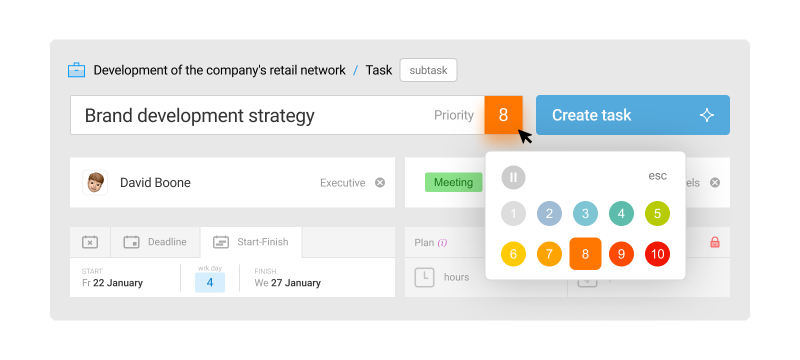Choose priority 10 red circle
This screenshot has height=360, width=800.
(x=657, y=254)
